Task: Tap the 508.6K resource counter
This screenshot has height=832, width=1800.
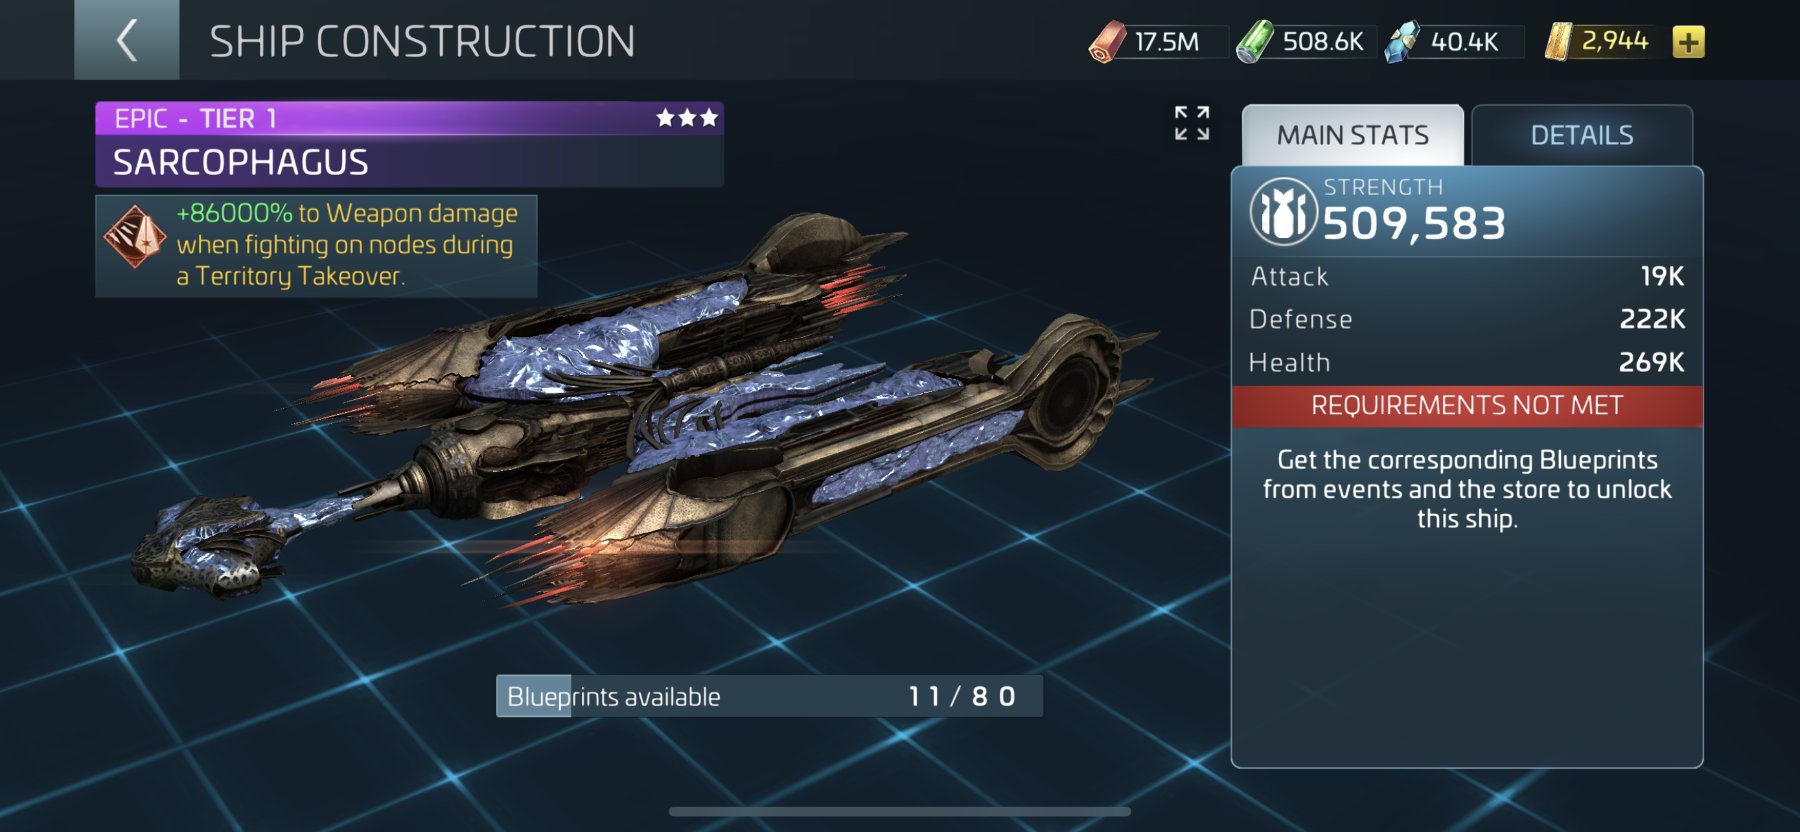Action: 1322,42
